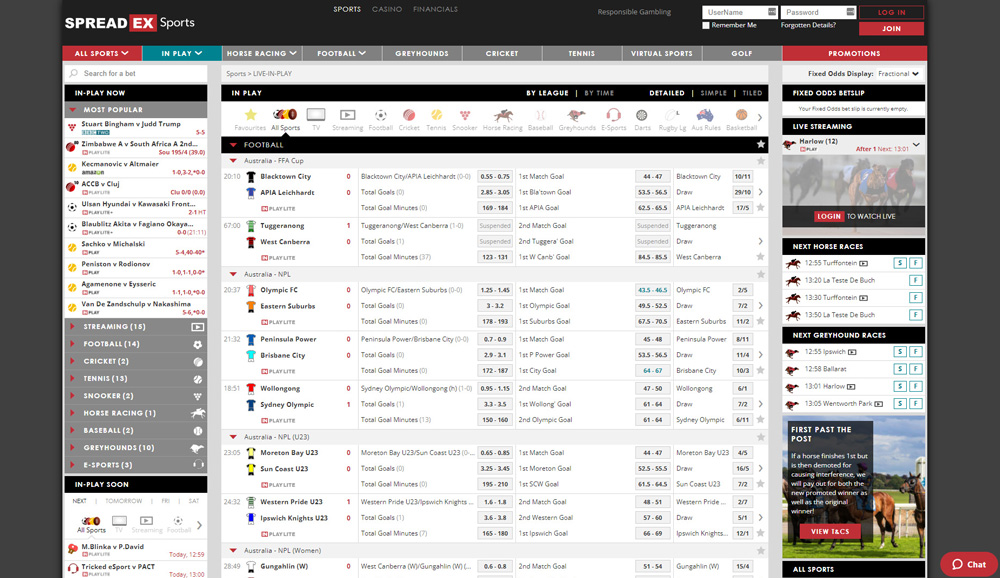Collapse the Most Popular section
The width and height of the screenshot is (1000, 578).
(136, 110)
